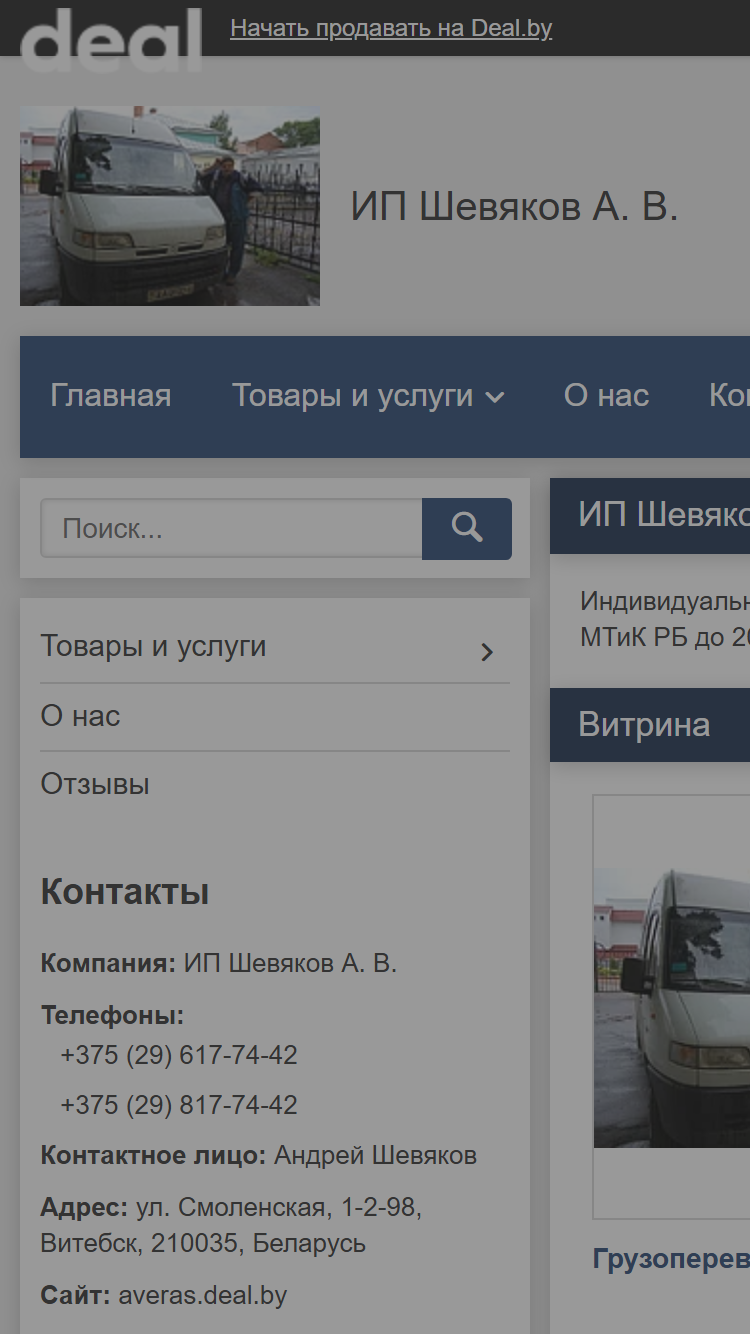Click the Поиск... search field

click(231, 528)
